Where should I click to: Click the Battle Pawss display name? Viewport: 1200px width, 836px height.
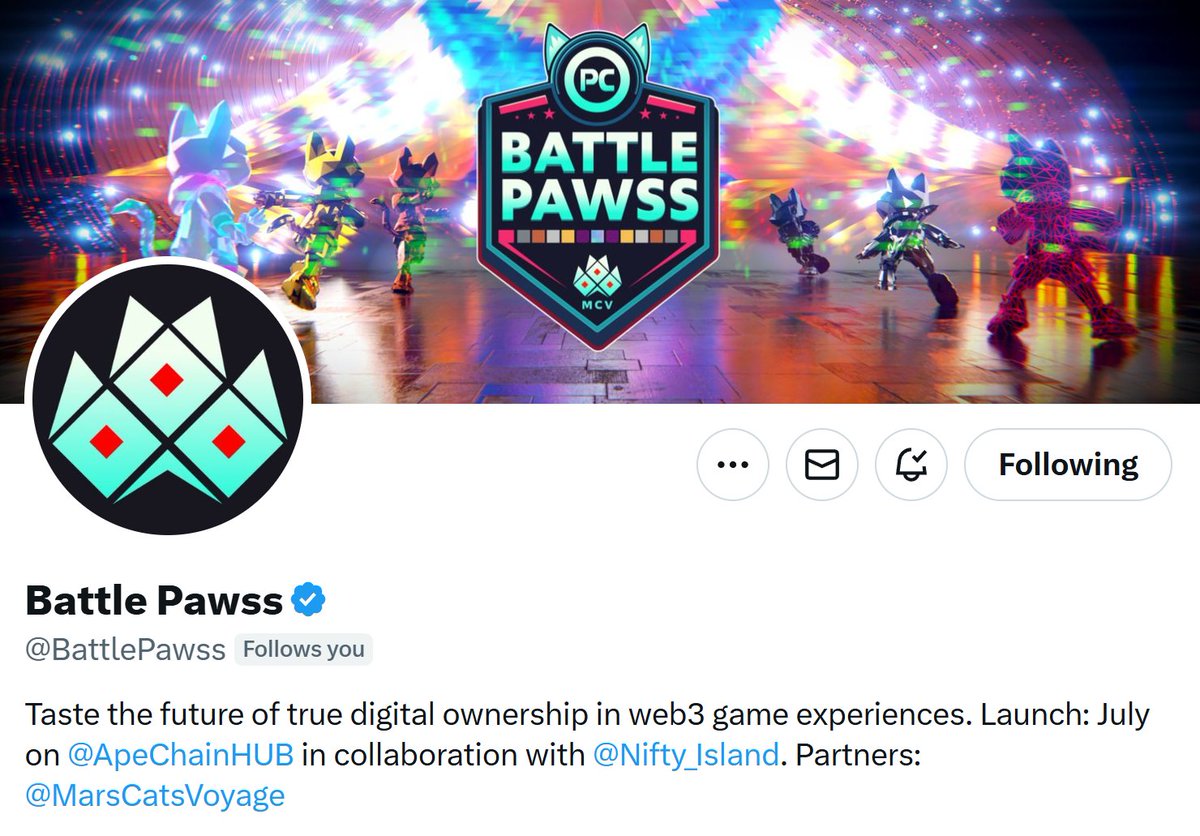[154, 600]
